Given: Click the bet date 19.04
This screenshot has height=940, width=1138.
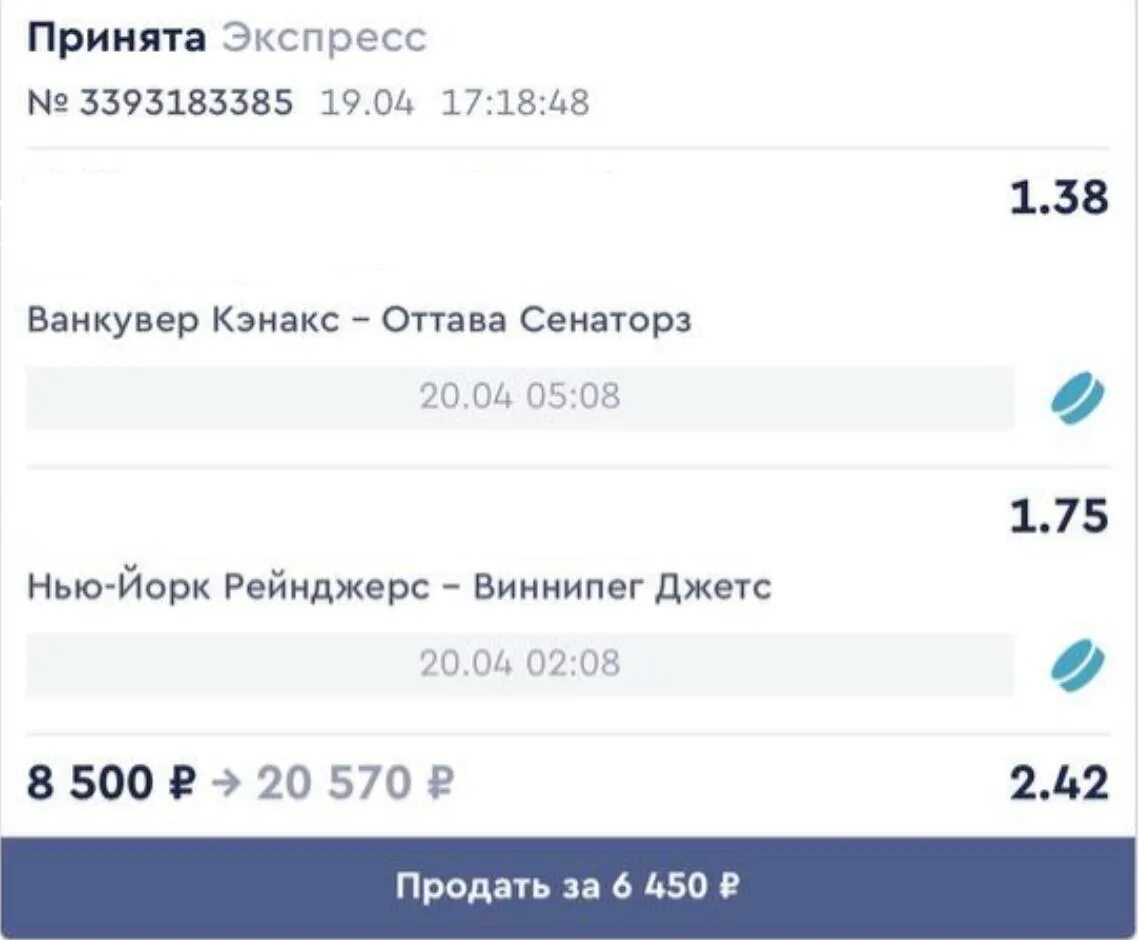Looking at the screenshot, I should [367, 102].
